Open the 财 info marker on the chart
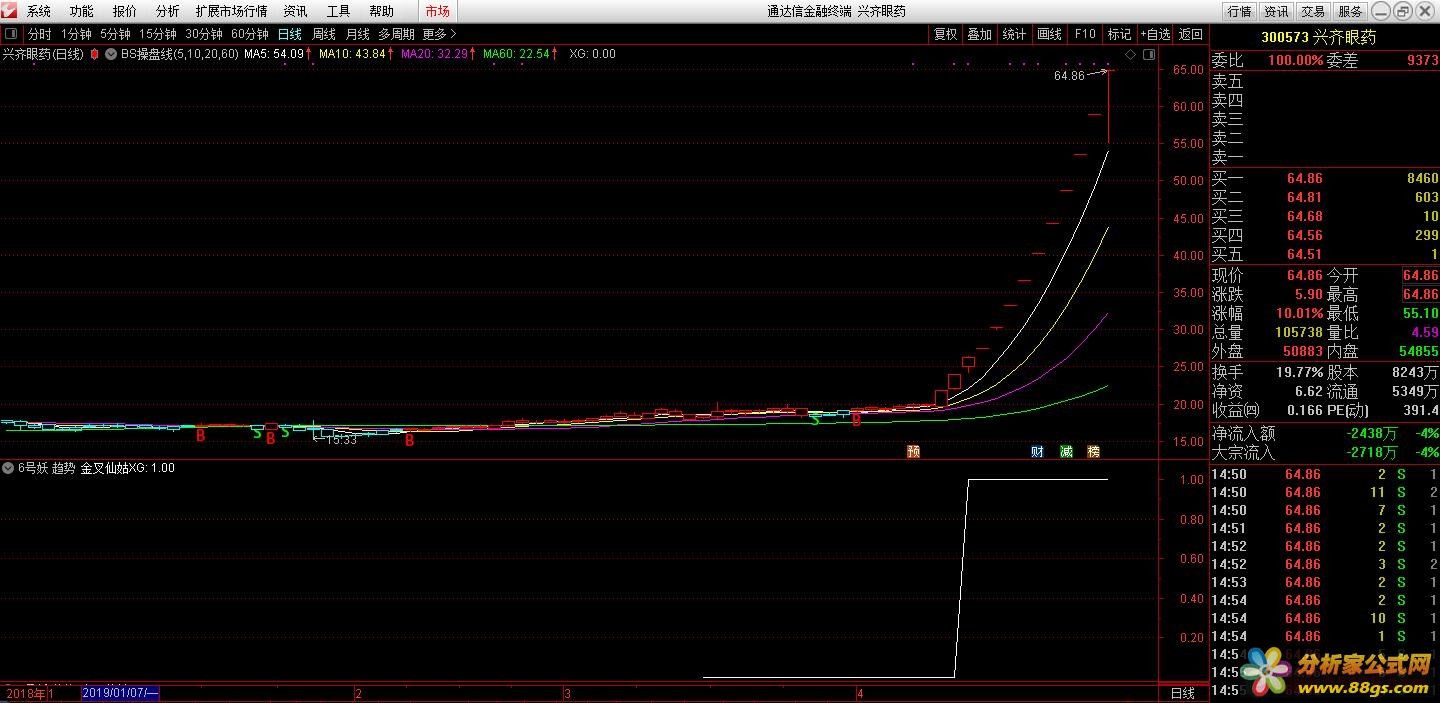Viewport: 1440px width, 703px height. tap(1037, 452)
